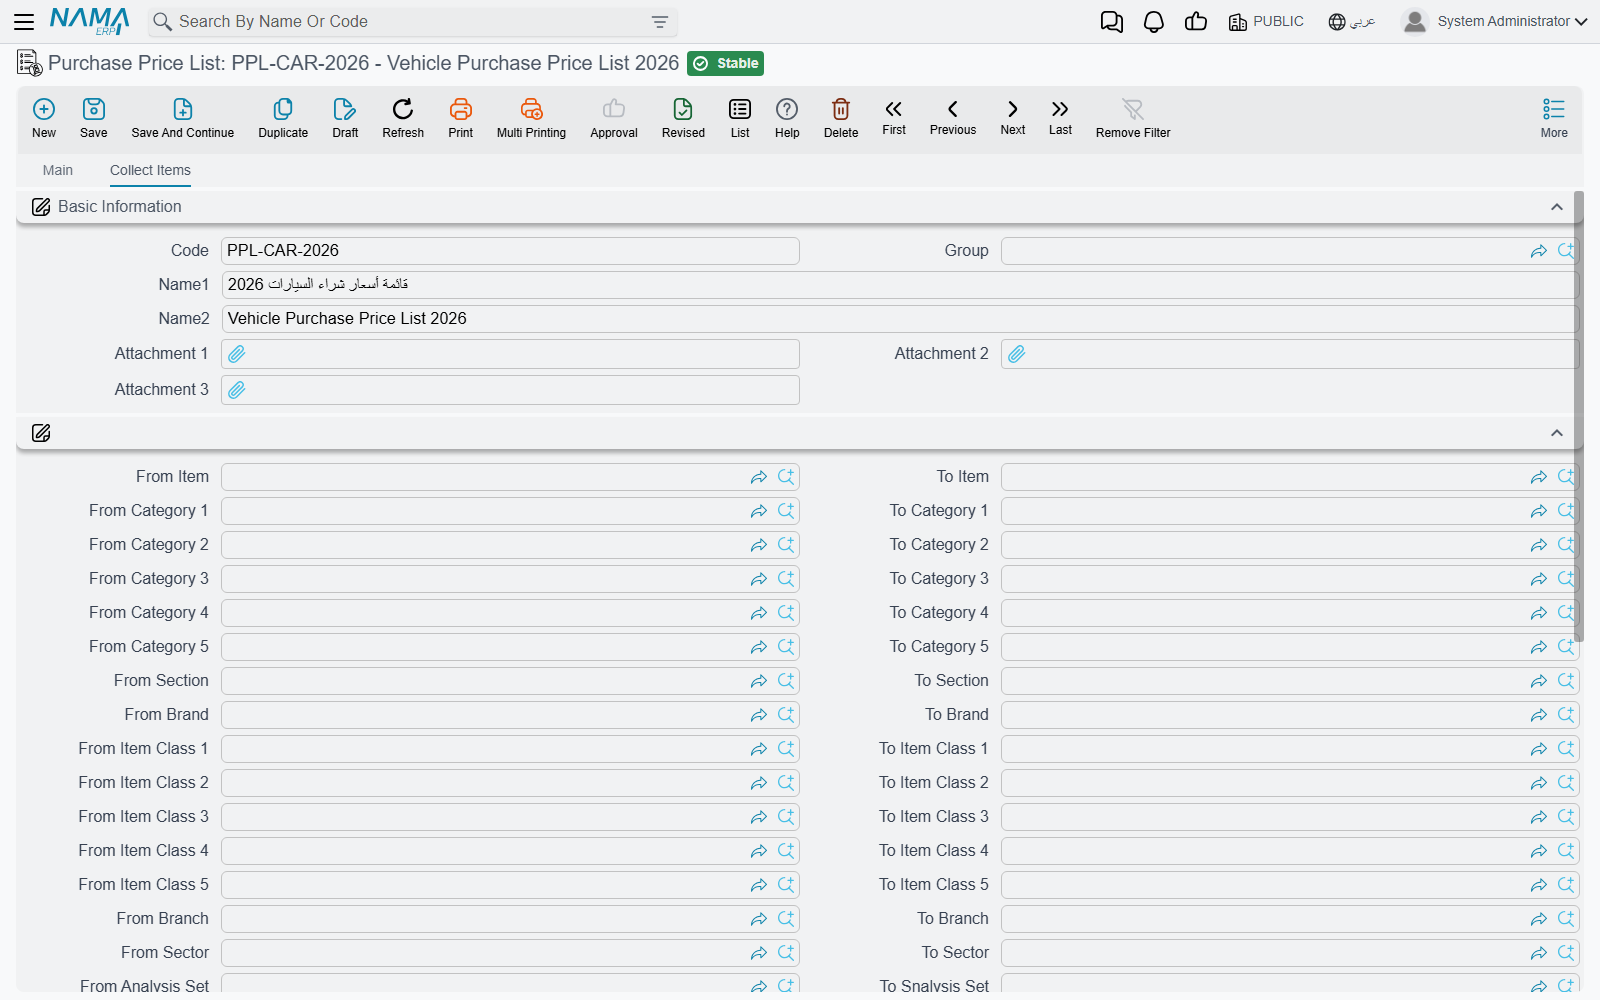1600x1000 pixels.
Task: Click the thumbs-up icon in header
Action: point(1196,22)
